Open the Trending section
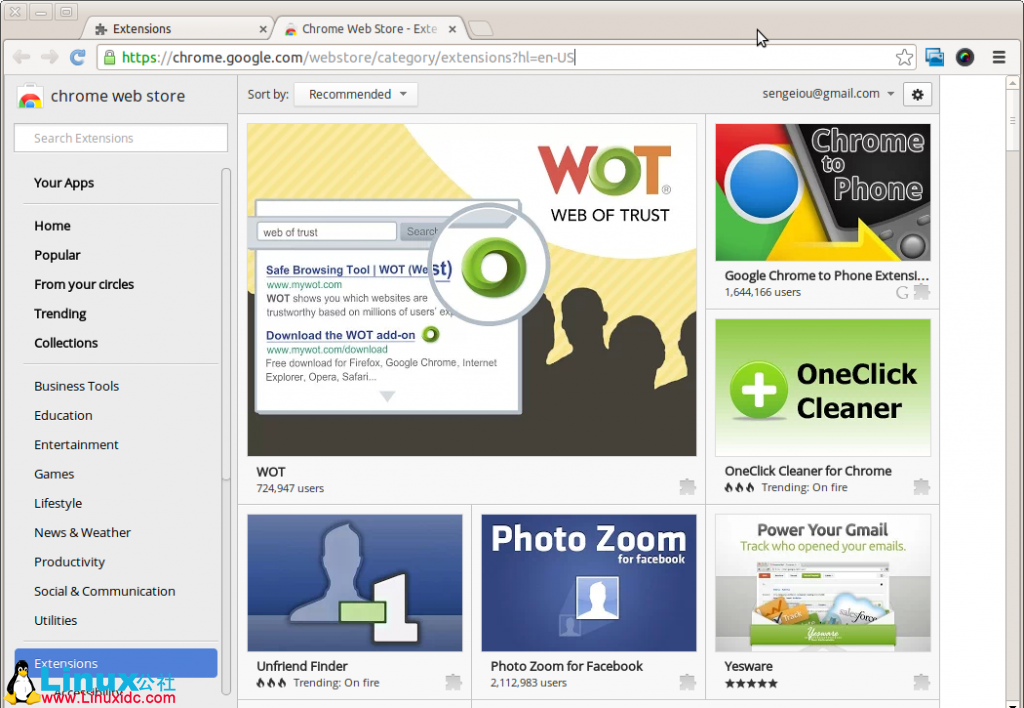 tap(60, 314)
